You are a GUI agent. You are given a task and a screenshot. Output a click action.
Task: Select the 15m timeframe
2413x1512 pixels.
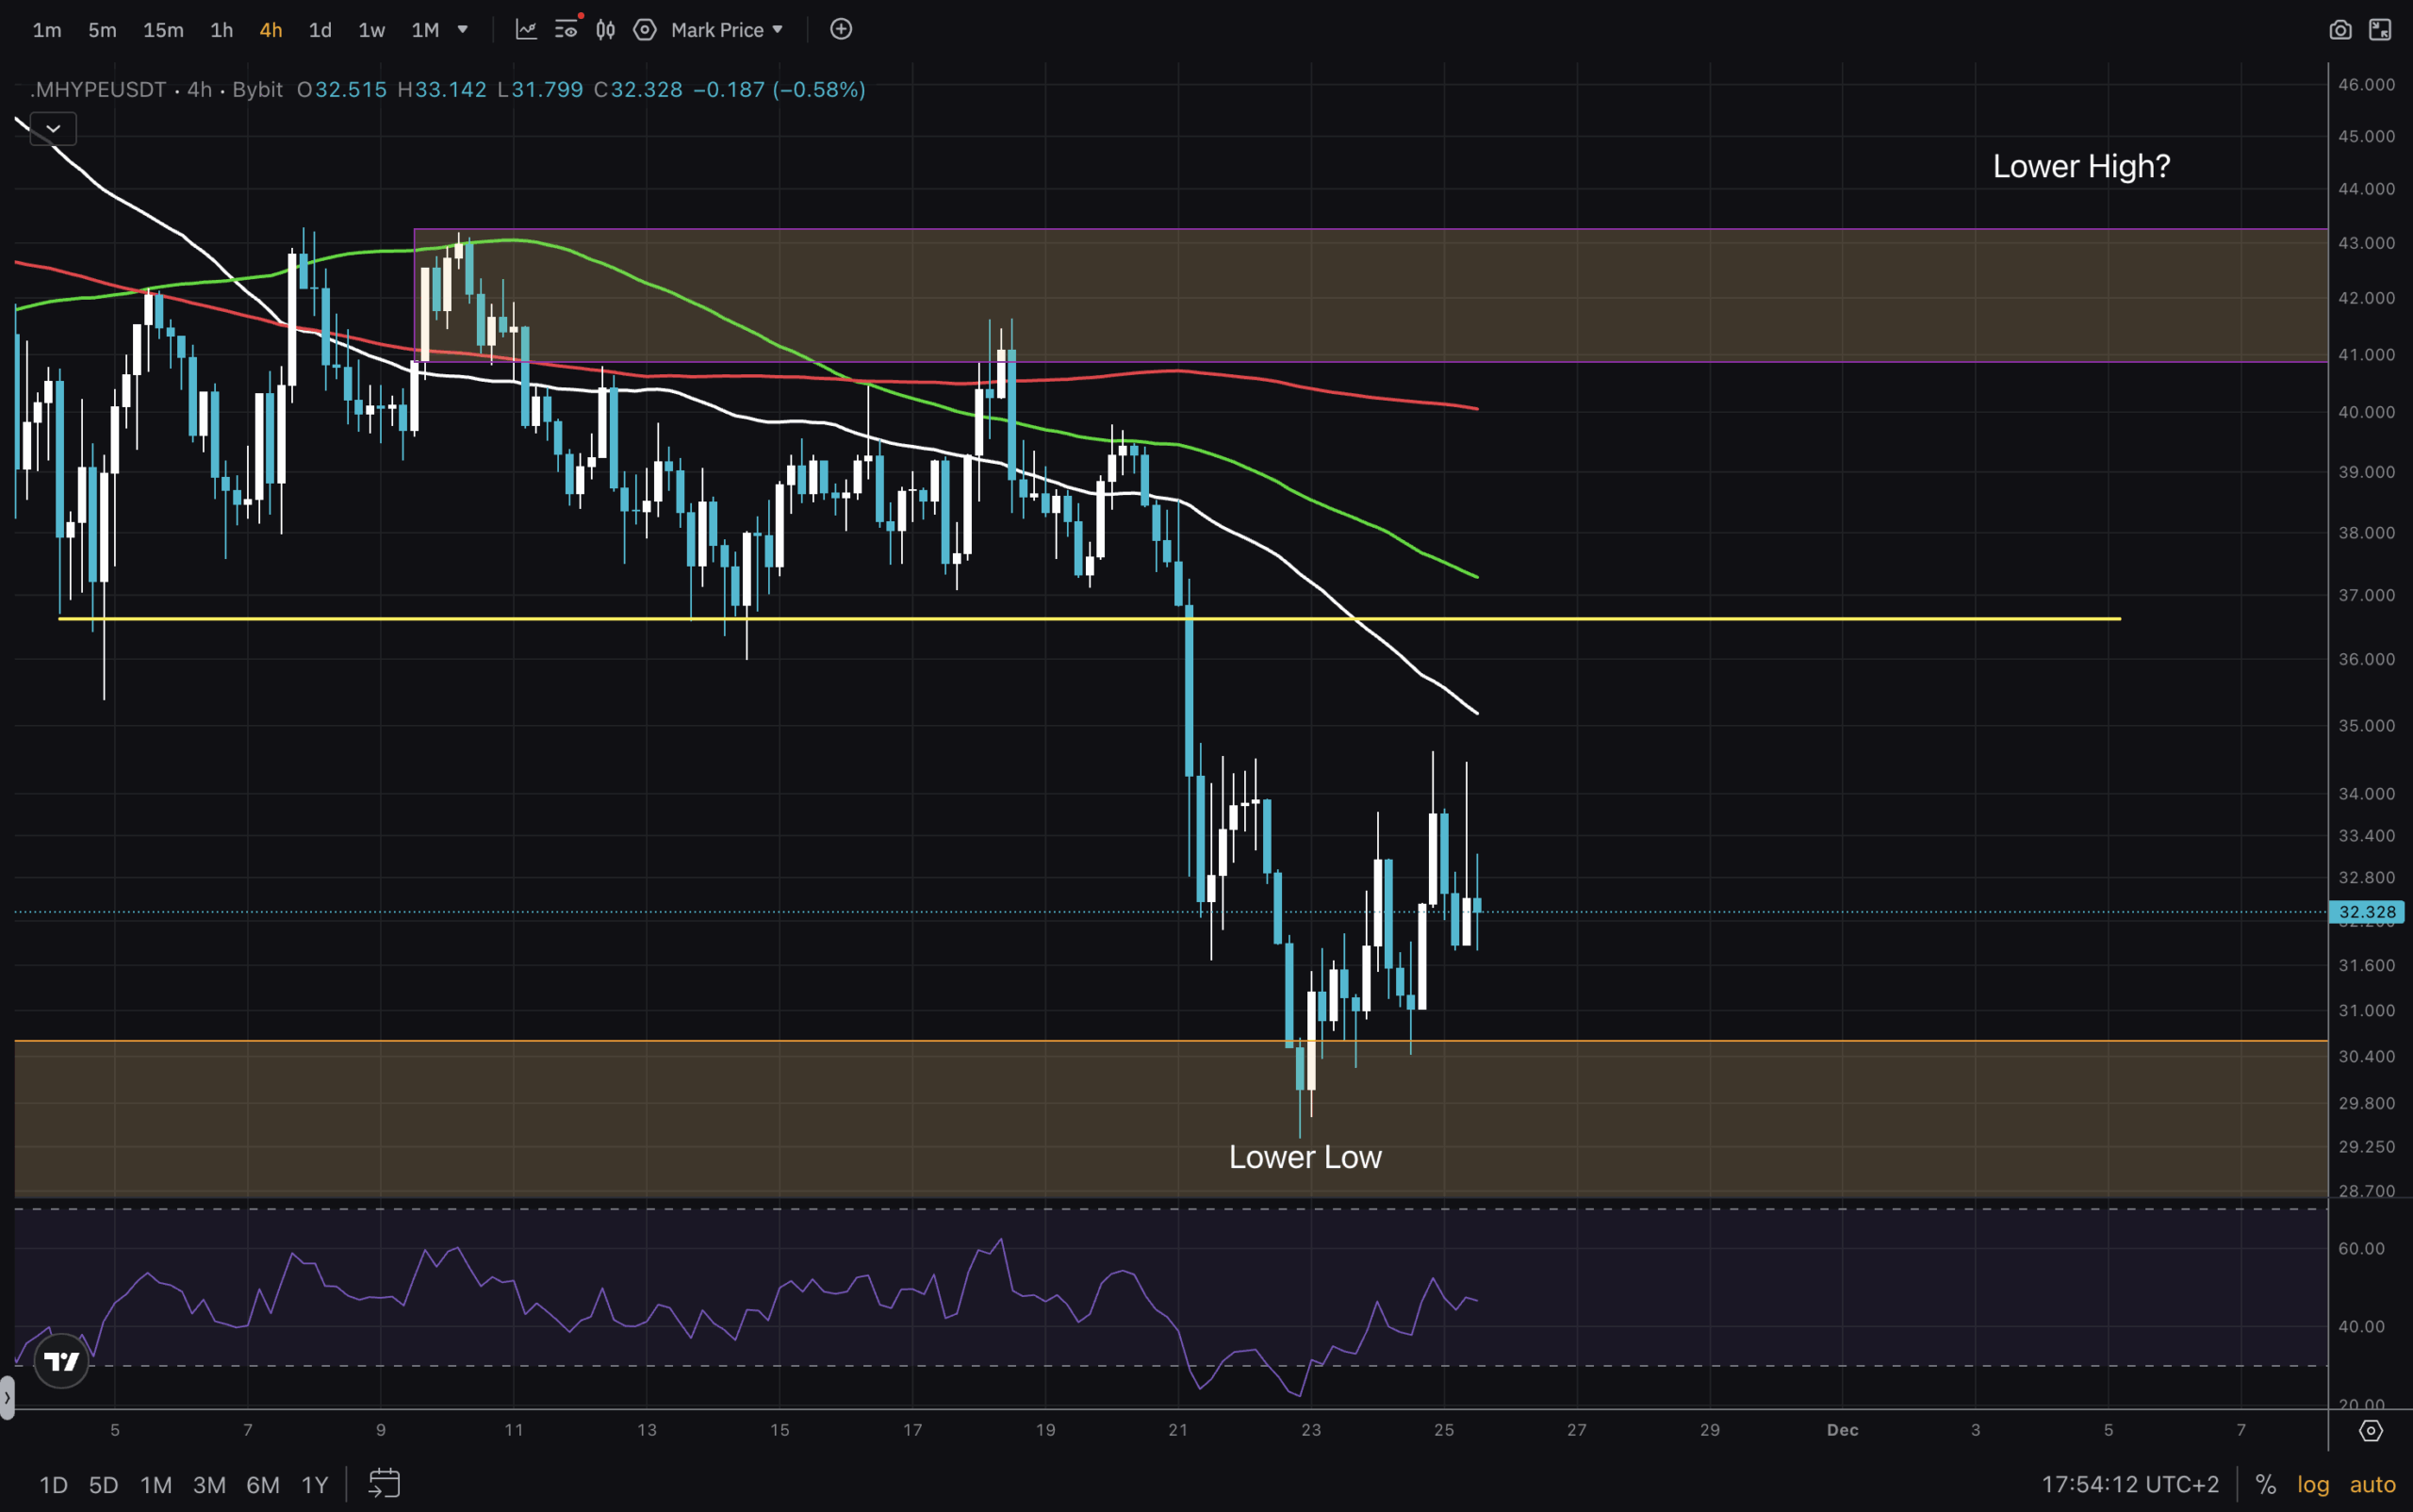tap(163, 30)
